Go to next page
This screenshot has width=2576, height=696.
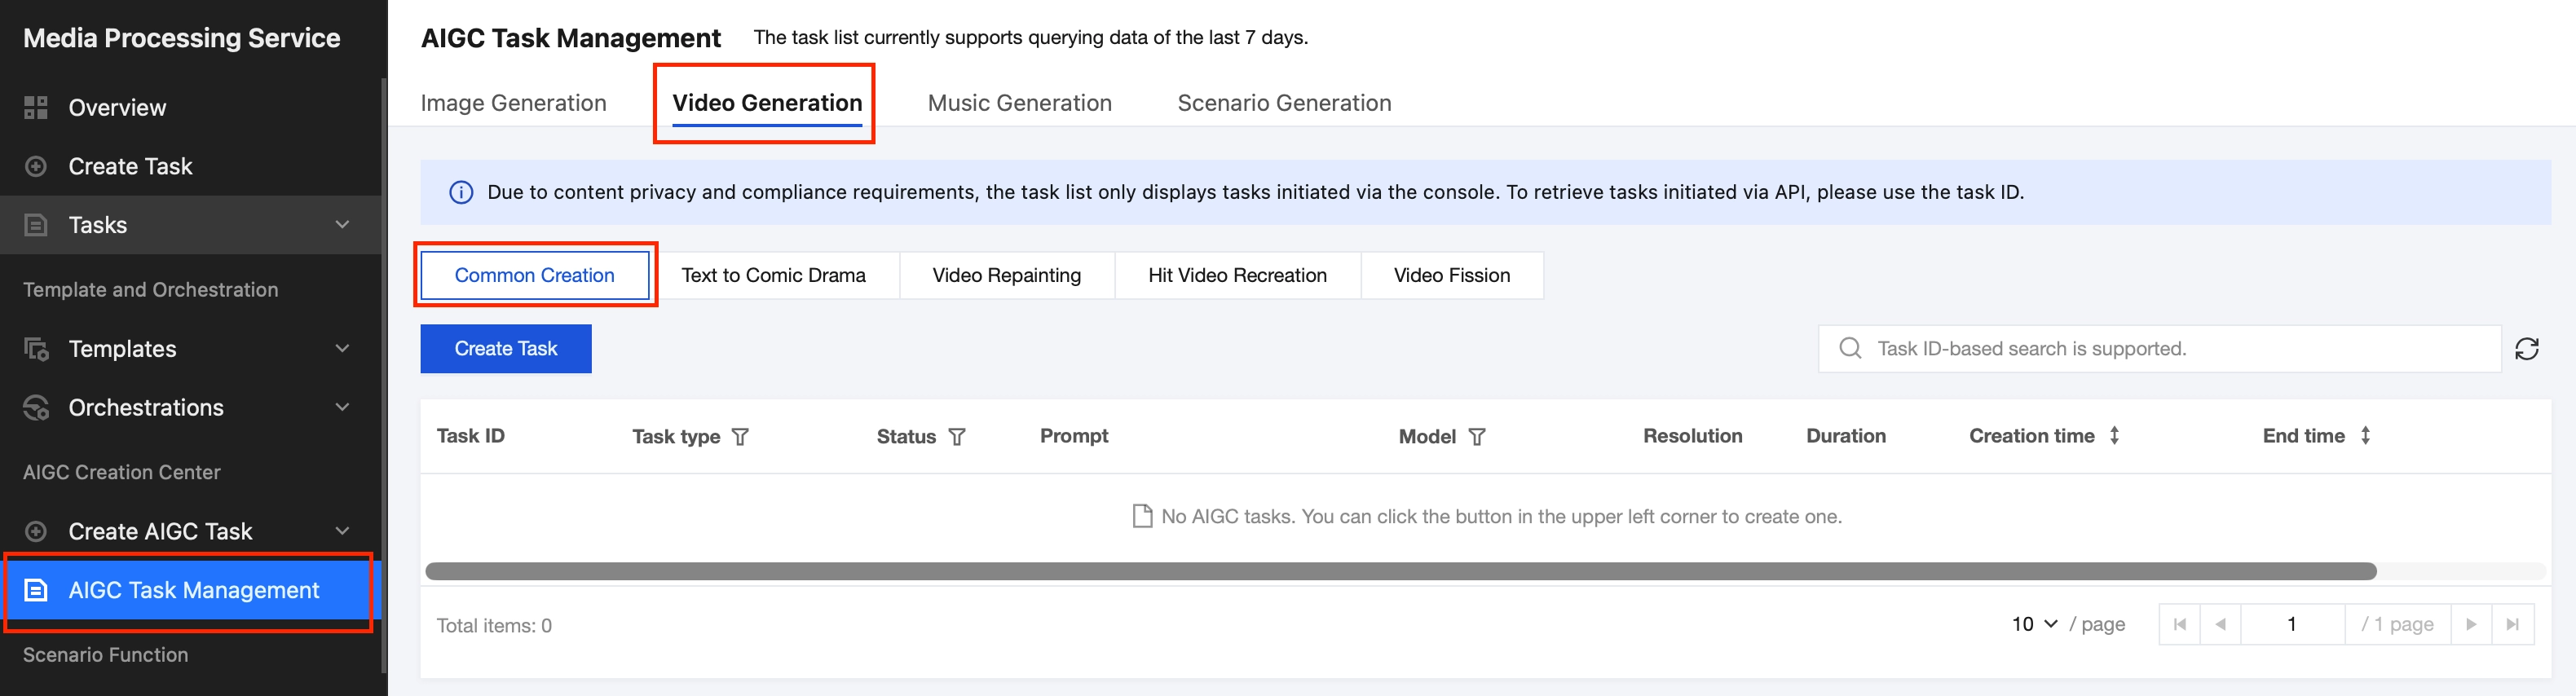point(2471,624)
